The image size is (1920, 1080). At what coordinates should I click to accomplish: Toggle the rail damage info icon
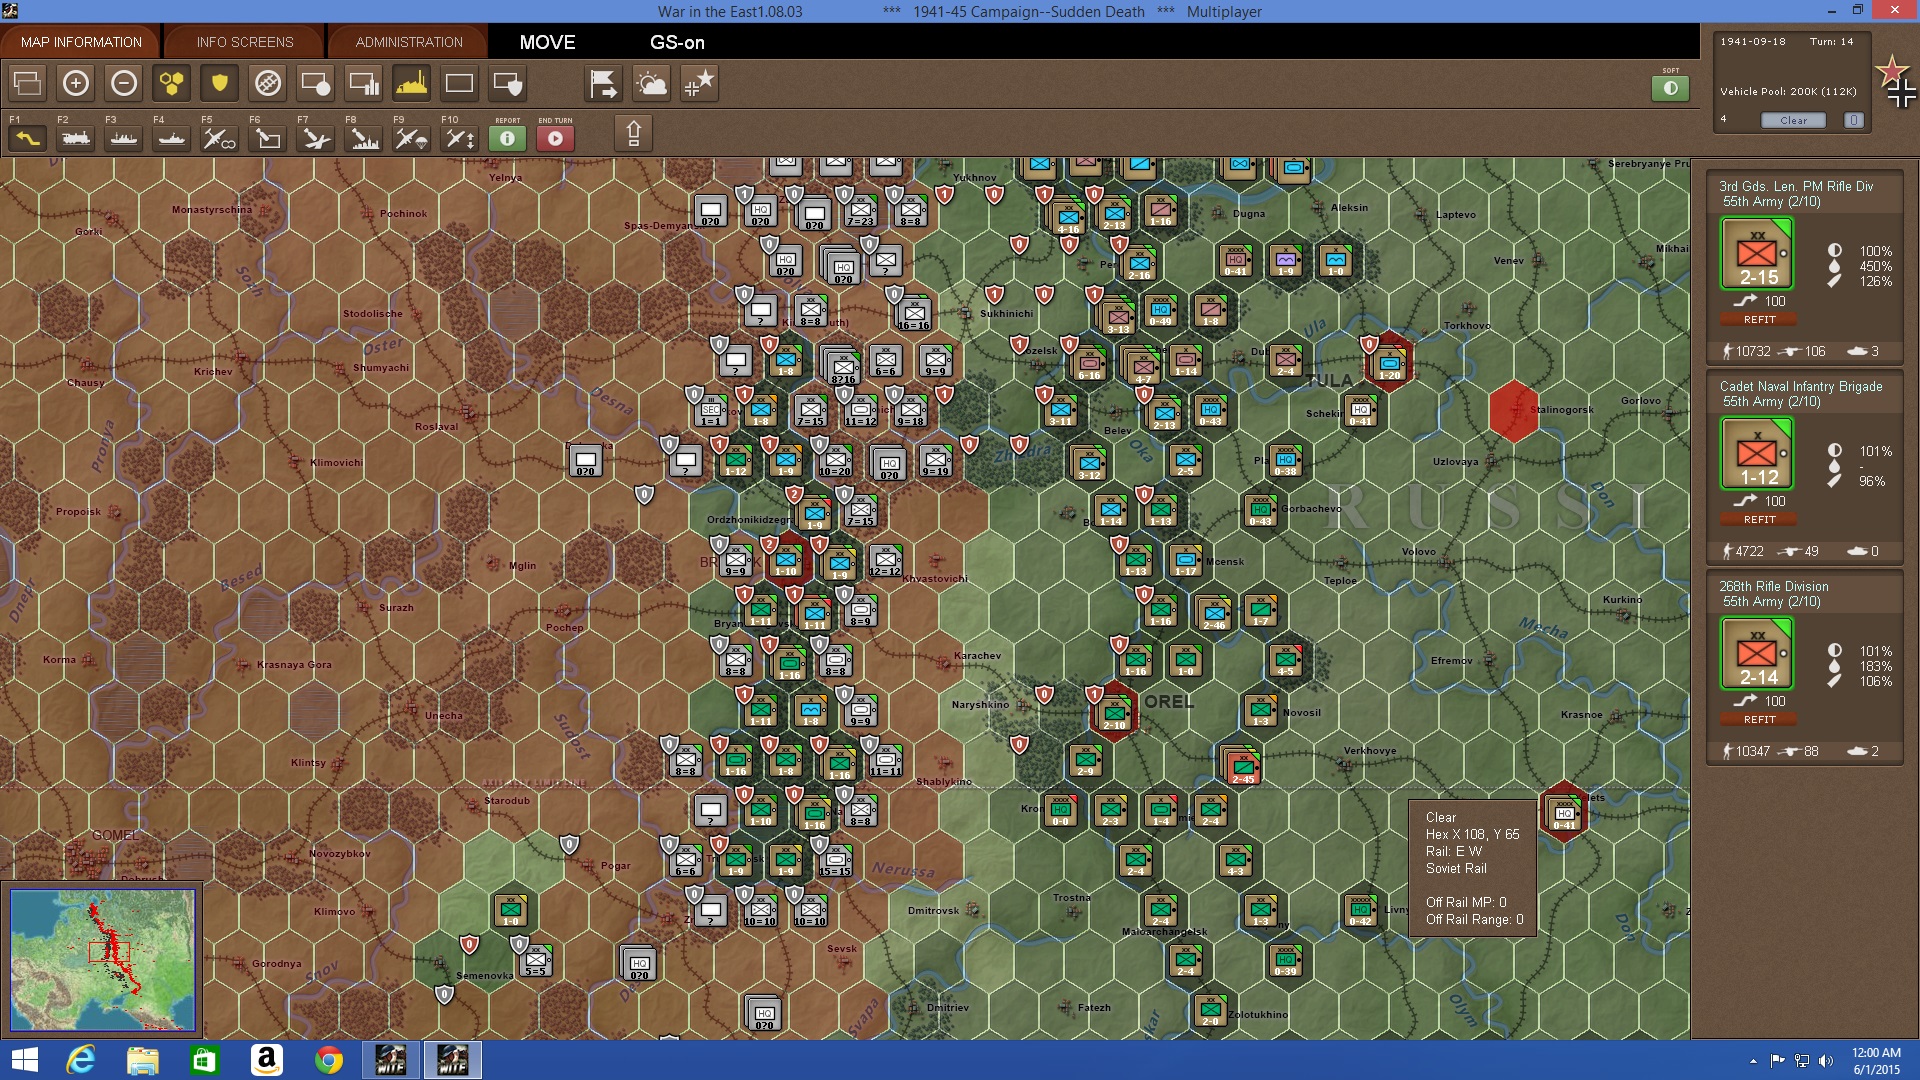tap(268, 83)
